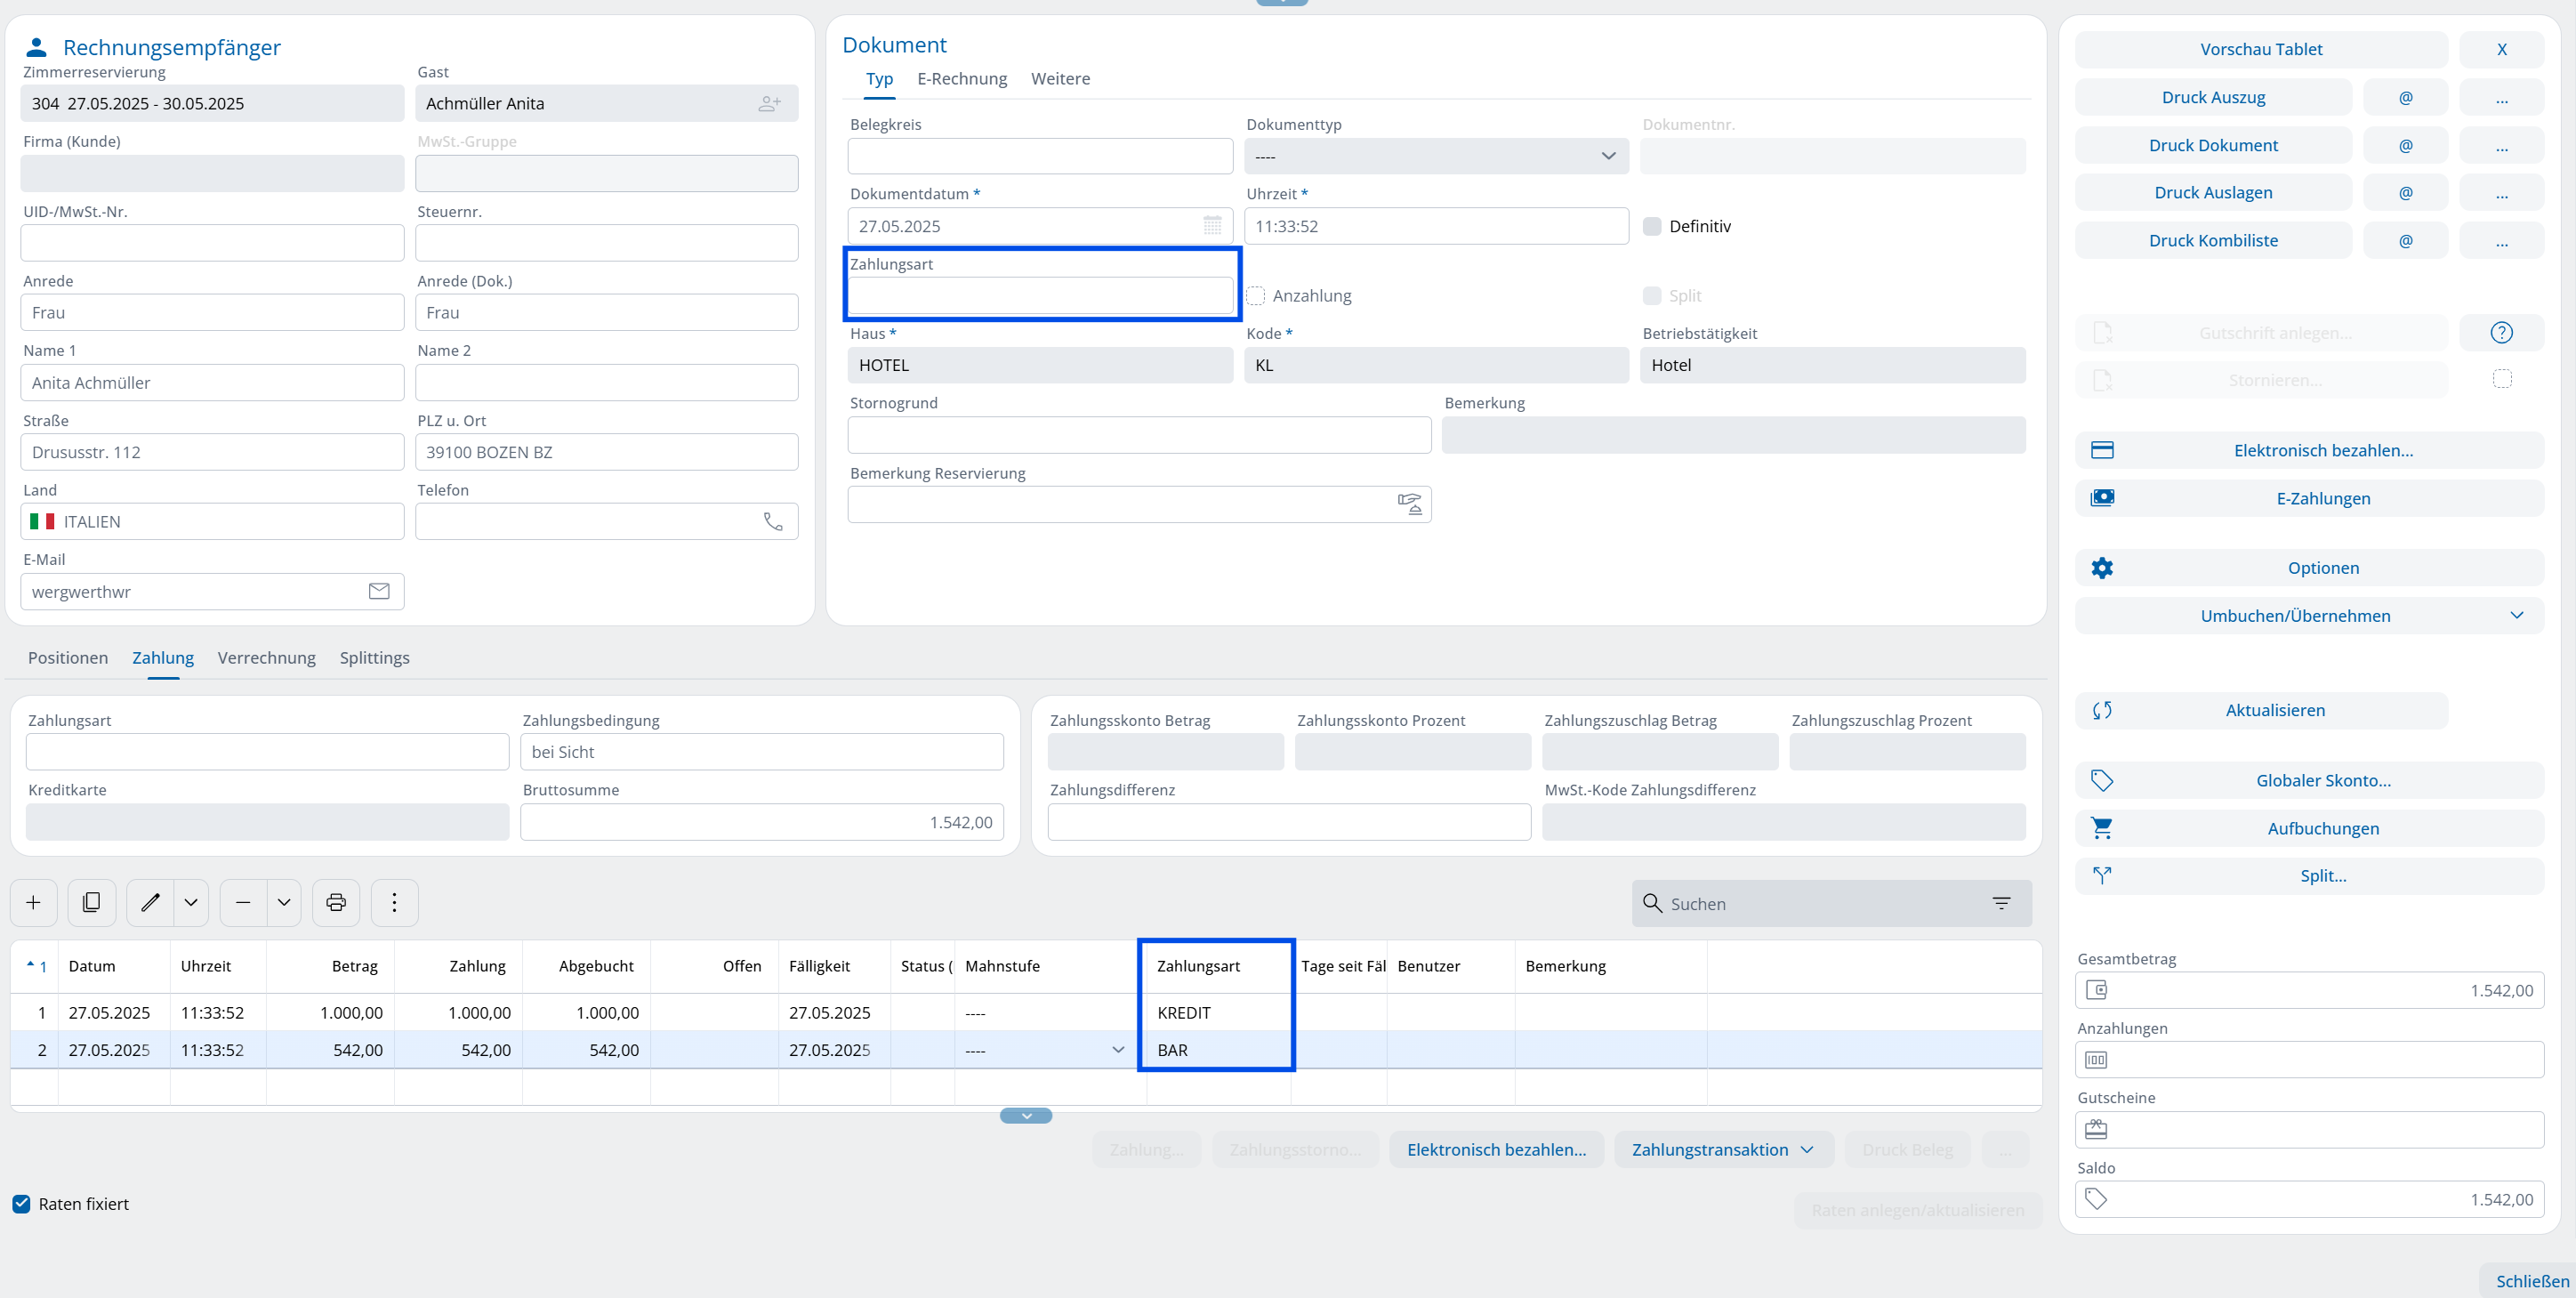Click the copy row icon in the toolbar

click(x=91, y=903)
